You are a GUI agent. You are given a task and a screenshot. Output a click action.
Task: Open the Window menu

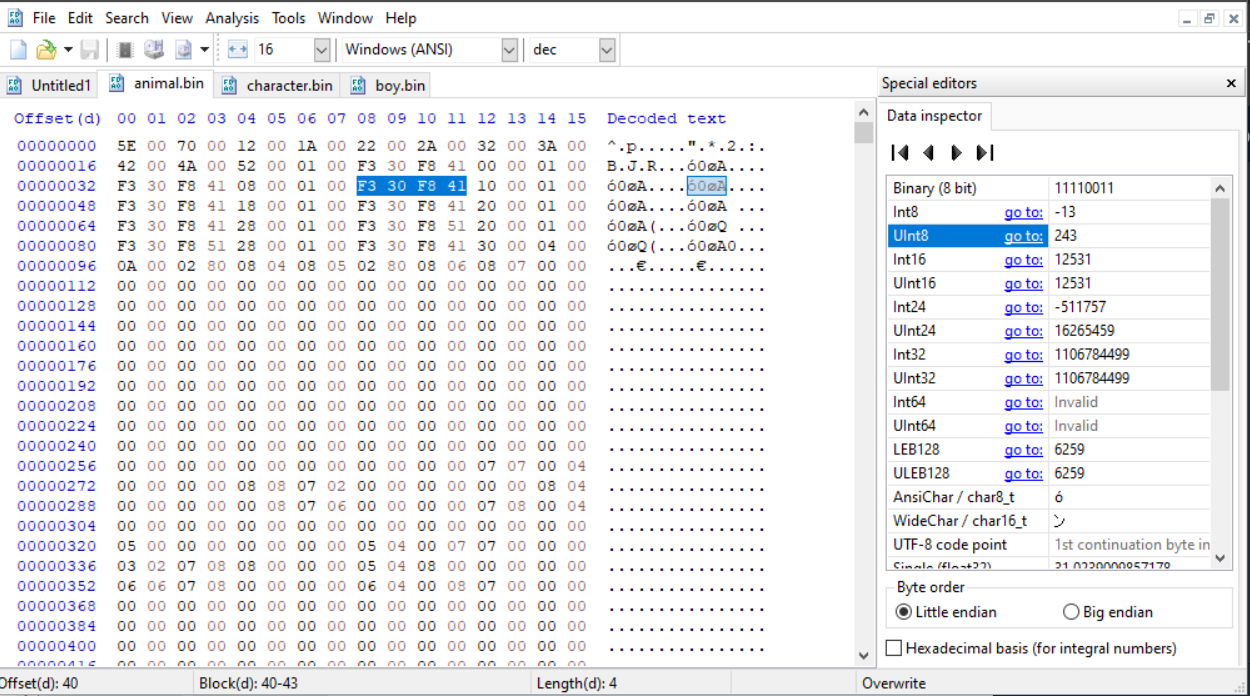[346, 18]
